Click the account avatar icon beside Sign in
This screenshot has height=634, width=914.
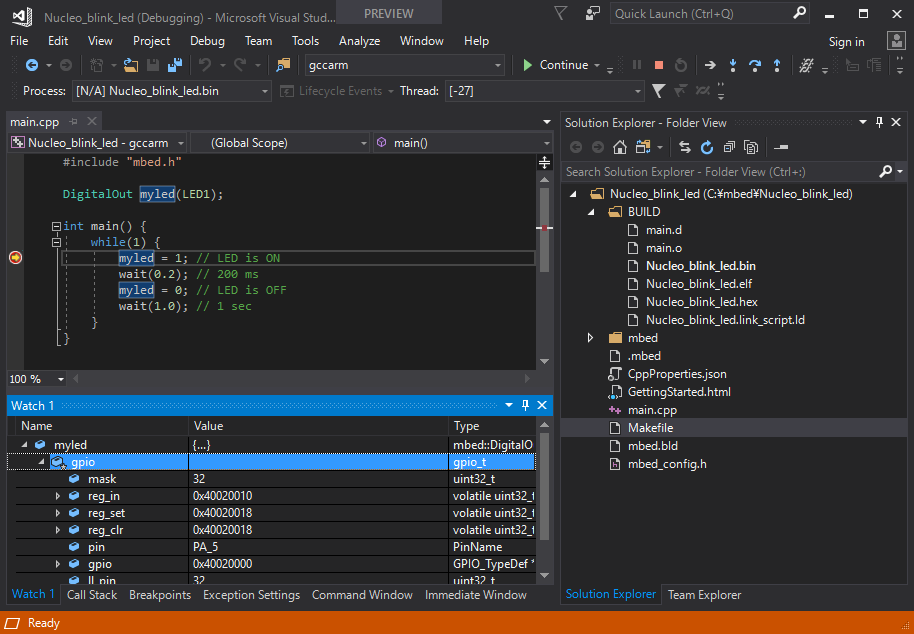[x=895, y=41]
